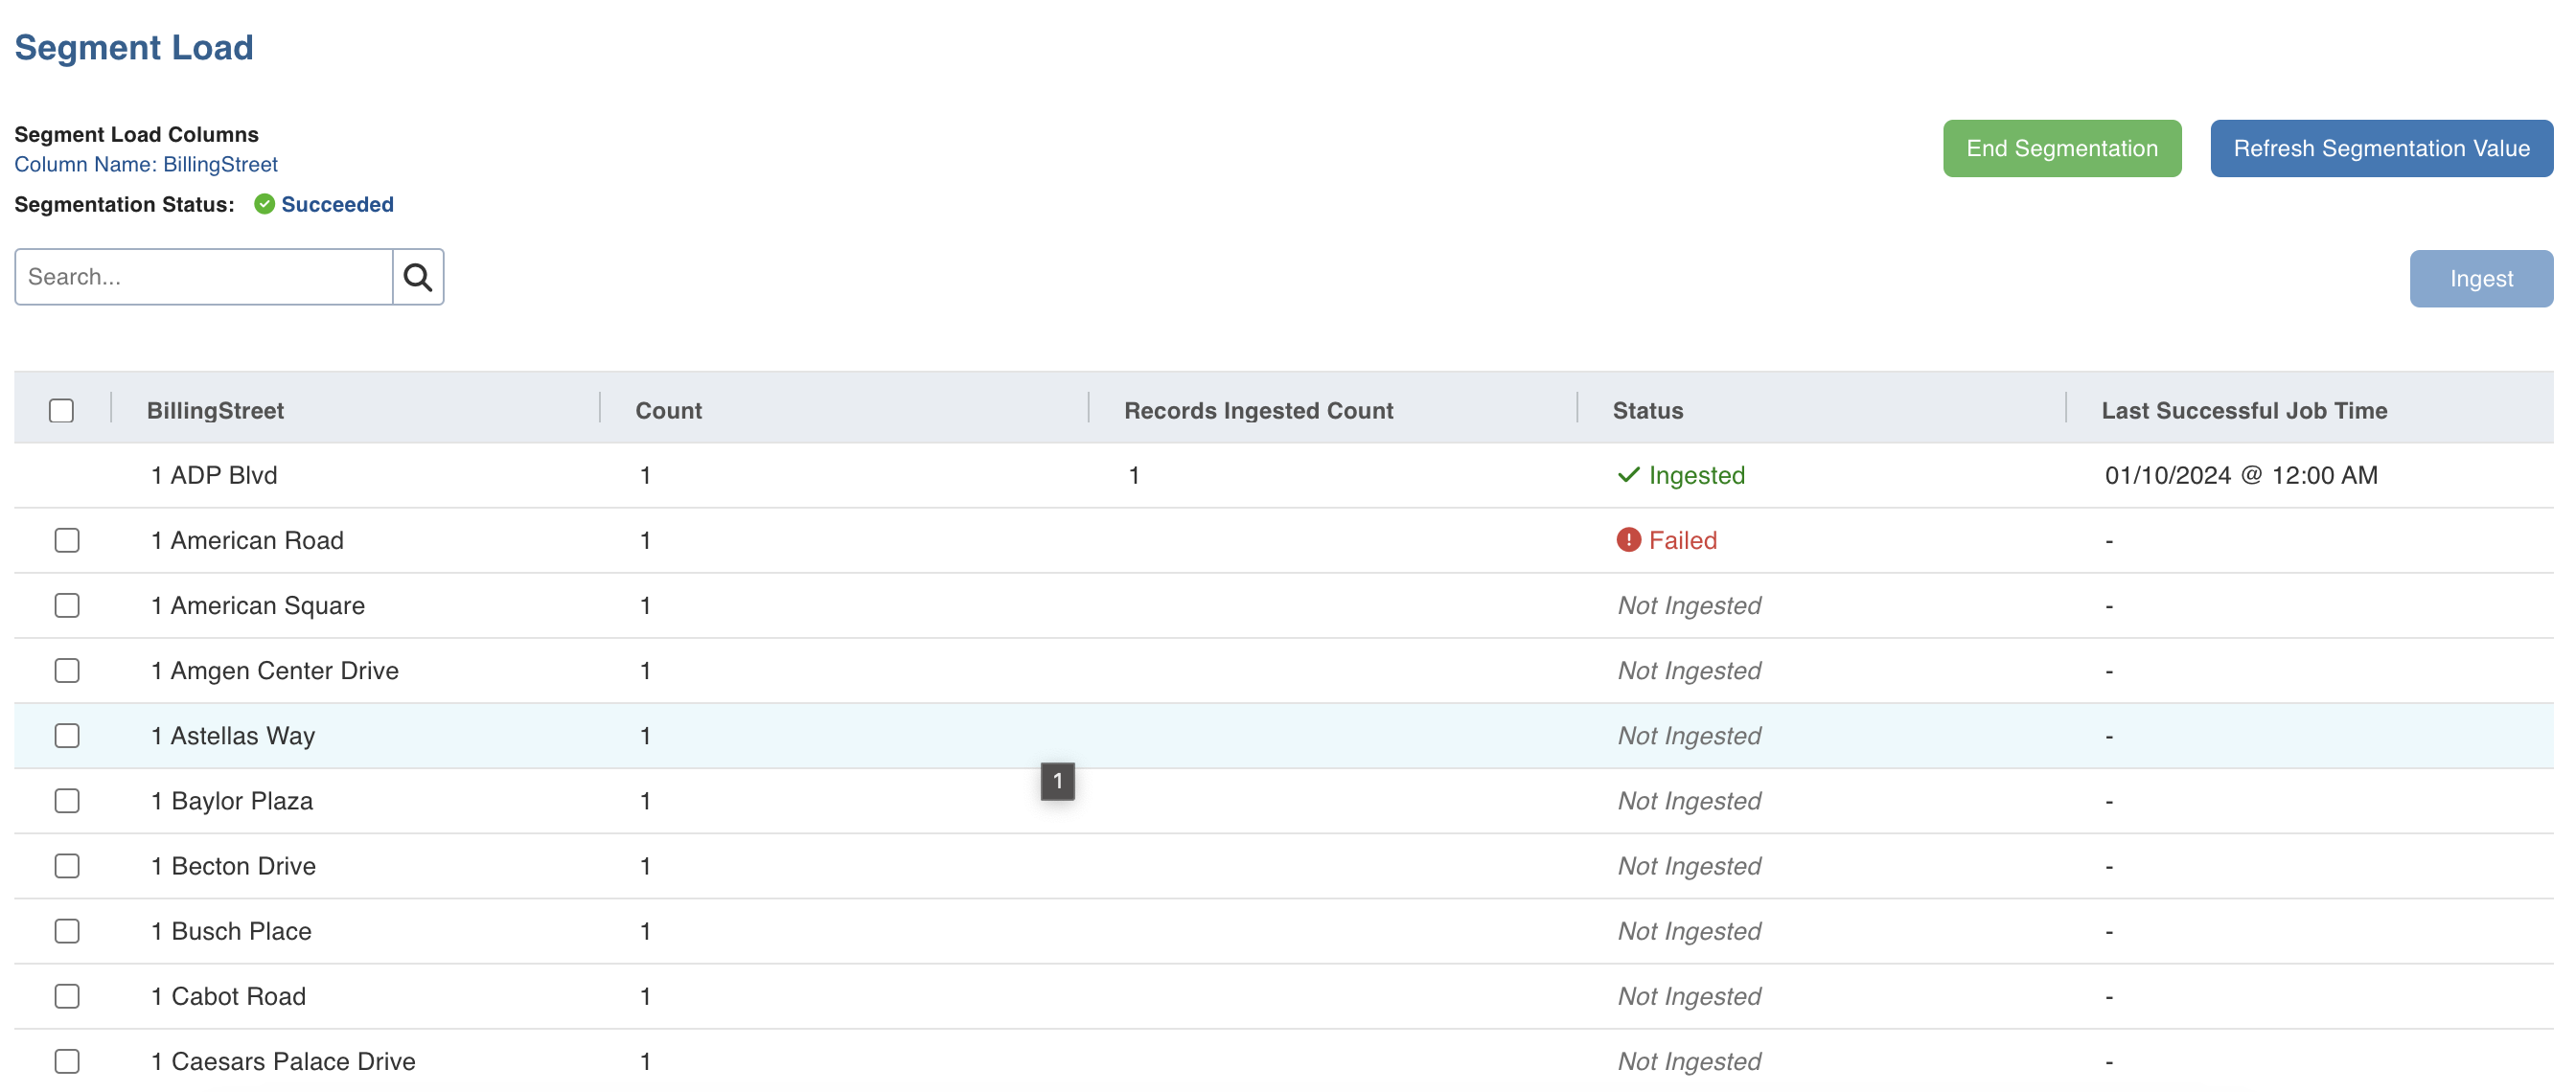Click the Succeeded status text
Image resolution: width=2576 pixels, height=1092 pixels.
[337, 204]
